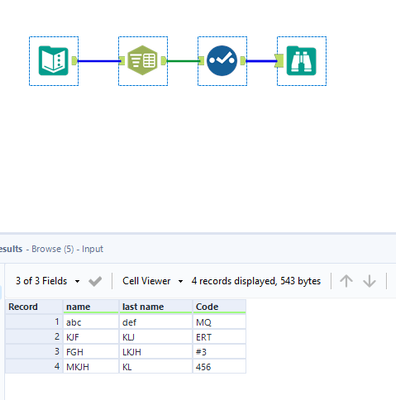Go to previous record with up arrow
The image size is (396, 400).
coord(346,281)
